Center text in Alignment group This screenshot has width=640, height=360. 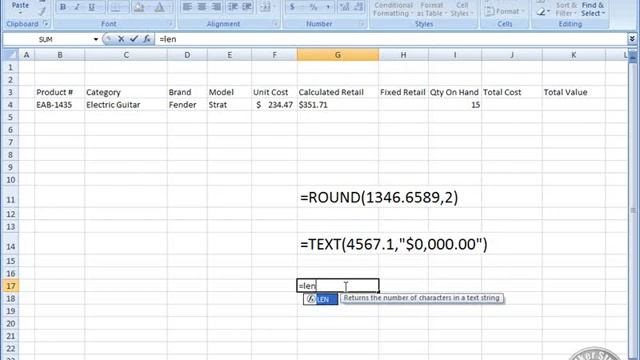point(202,7)
